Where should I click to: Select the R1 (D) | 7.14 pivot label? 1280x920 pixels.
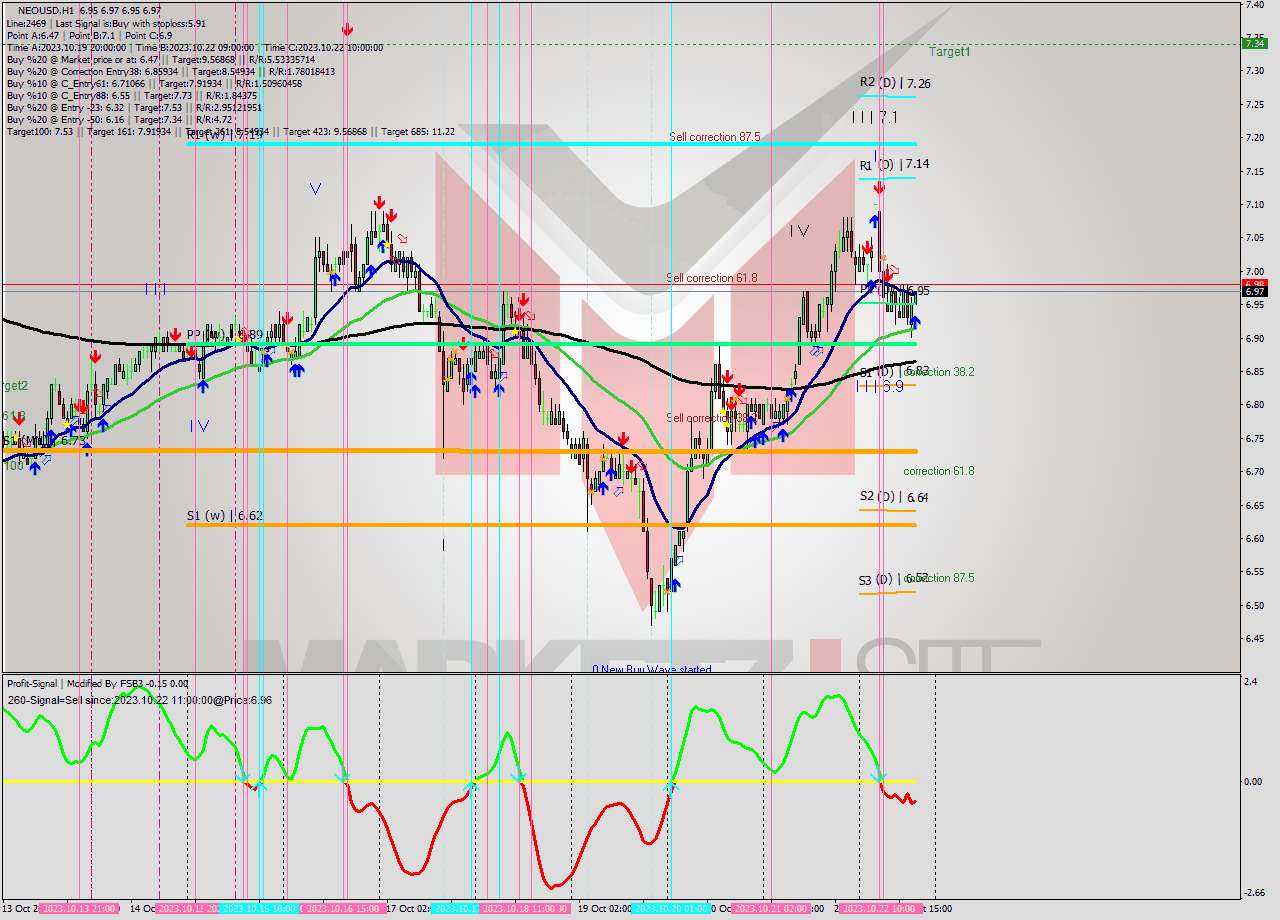(895, 164)
